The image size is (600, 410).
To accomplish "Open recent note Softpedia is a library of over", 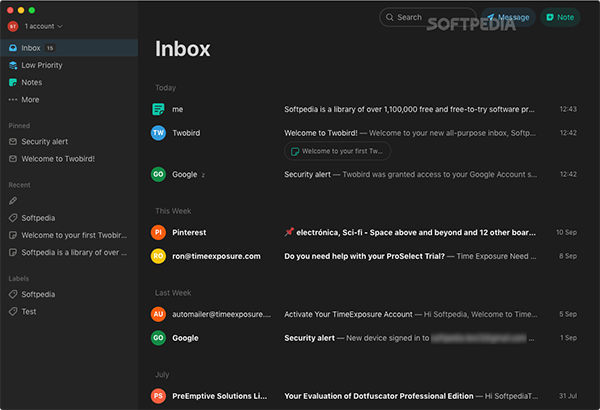I will click(74, 252).
